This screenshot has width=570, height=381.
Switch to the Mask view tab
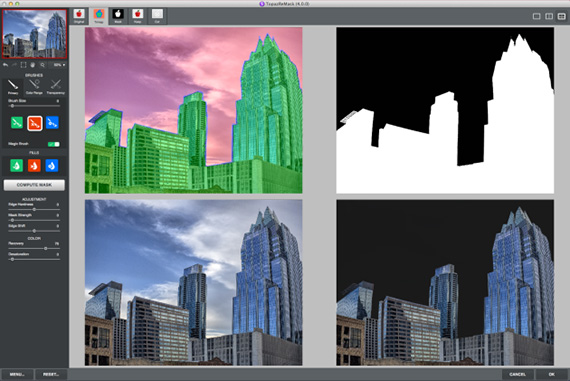[x=118, y=16]
